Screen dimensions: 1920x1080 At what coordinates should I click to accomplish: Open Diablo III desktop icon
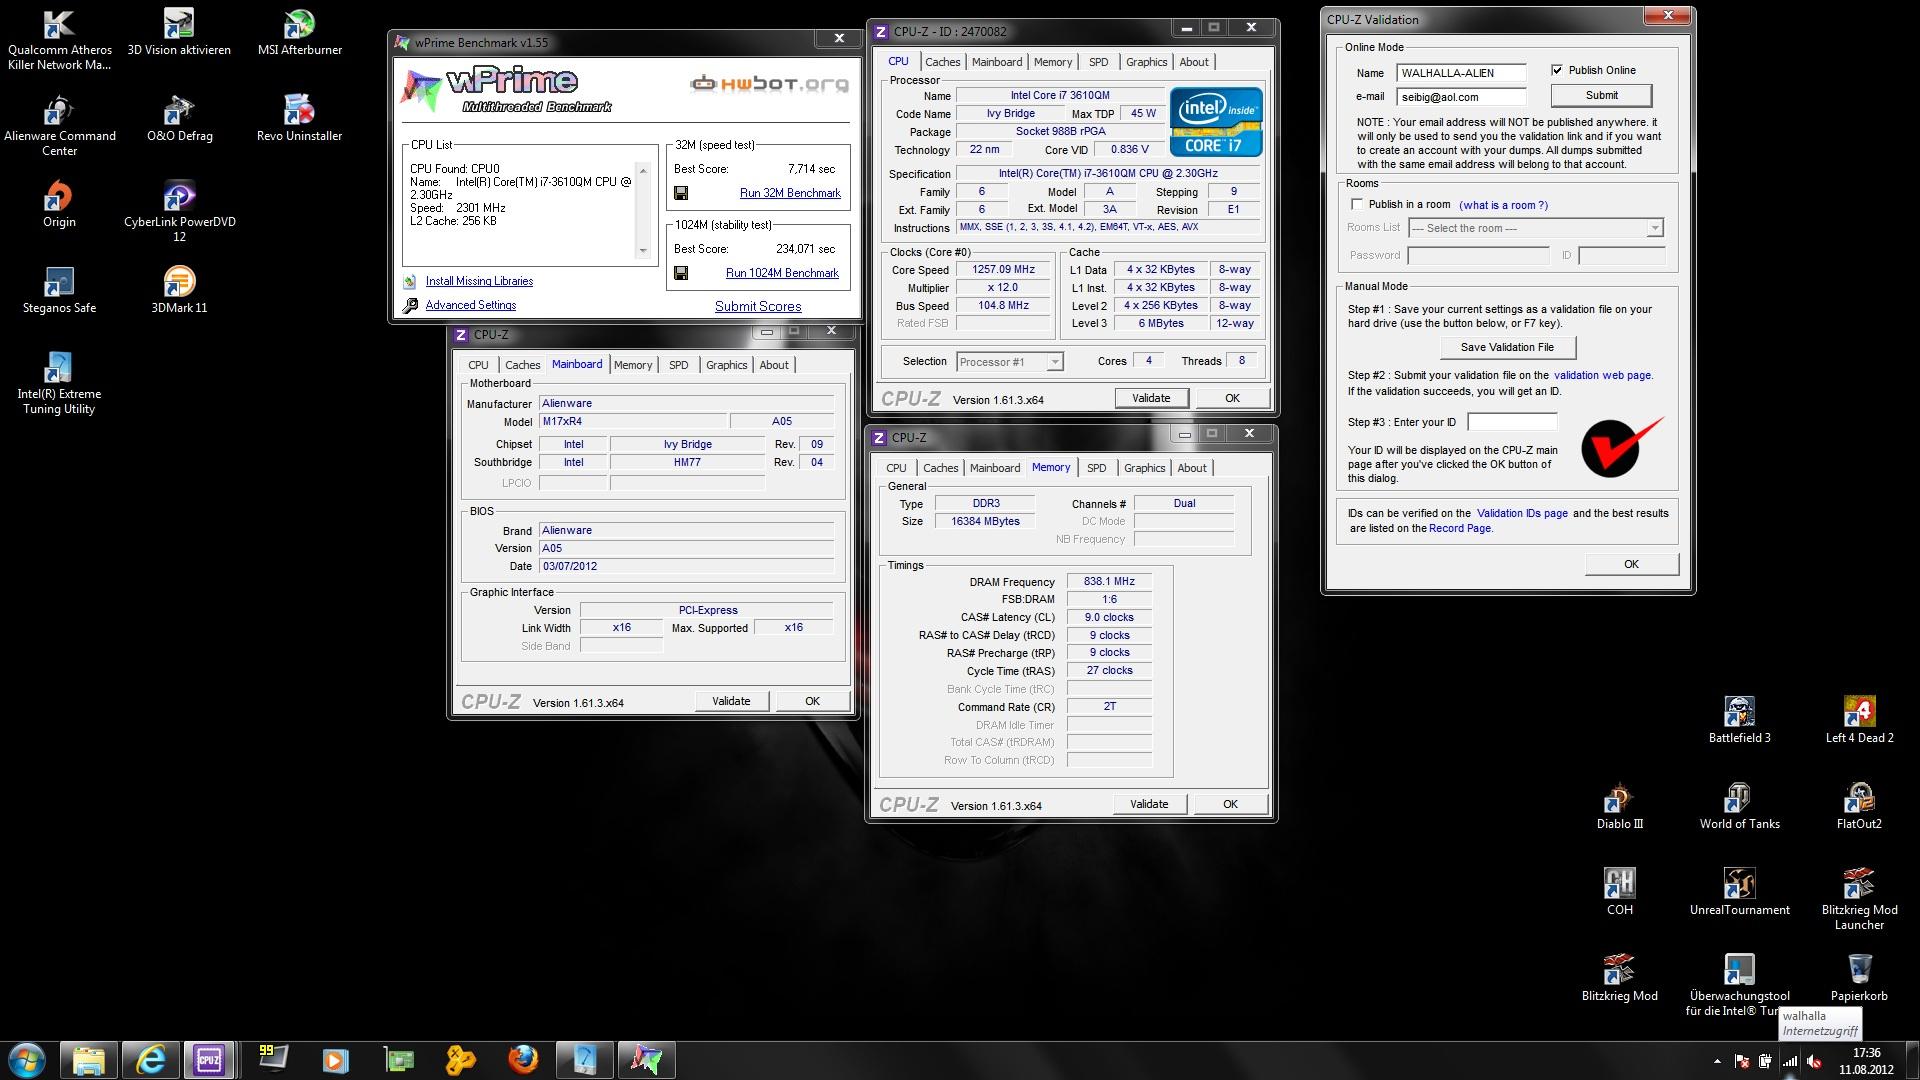pos(1619,807)
